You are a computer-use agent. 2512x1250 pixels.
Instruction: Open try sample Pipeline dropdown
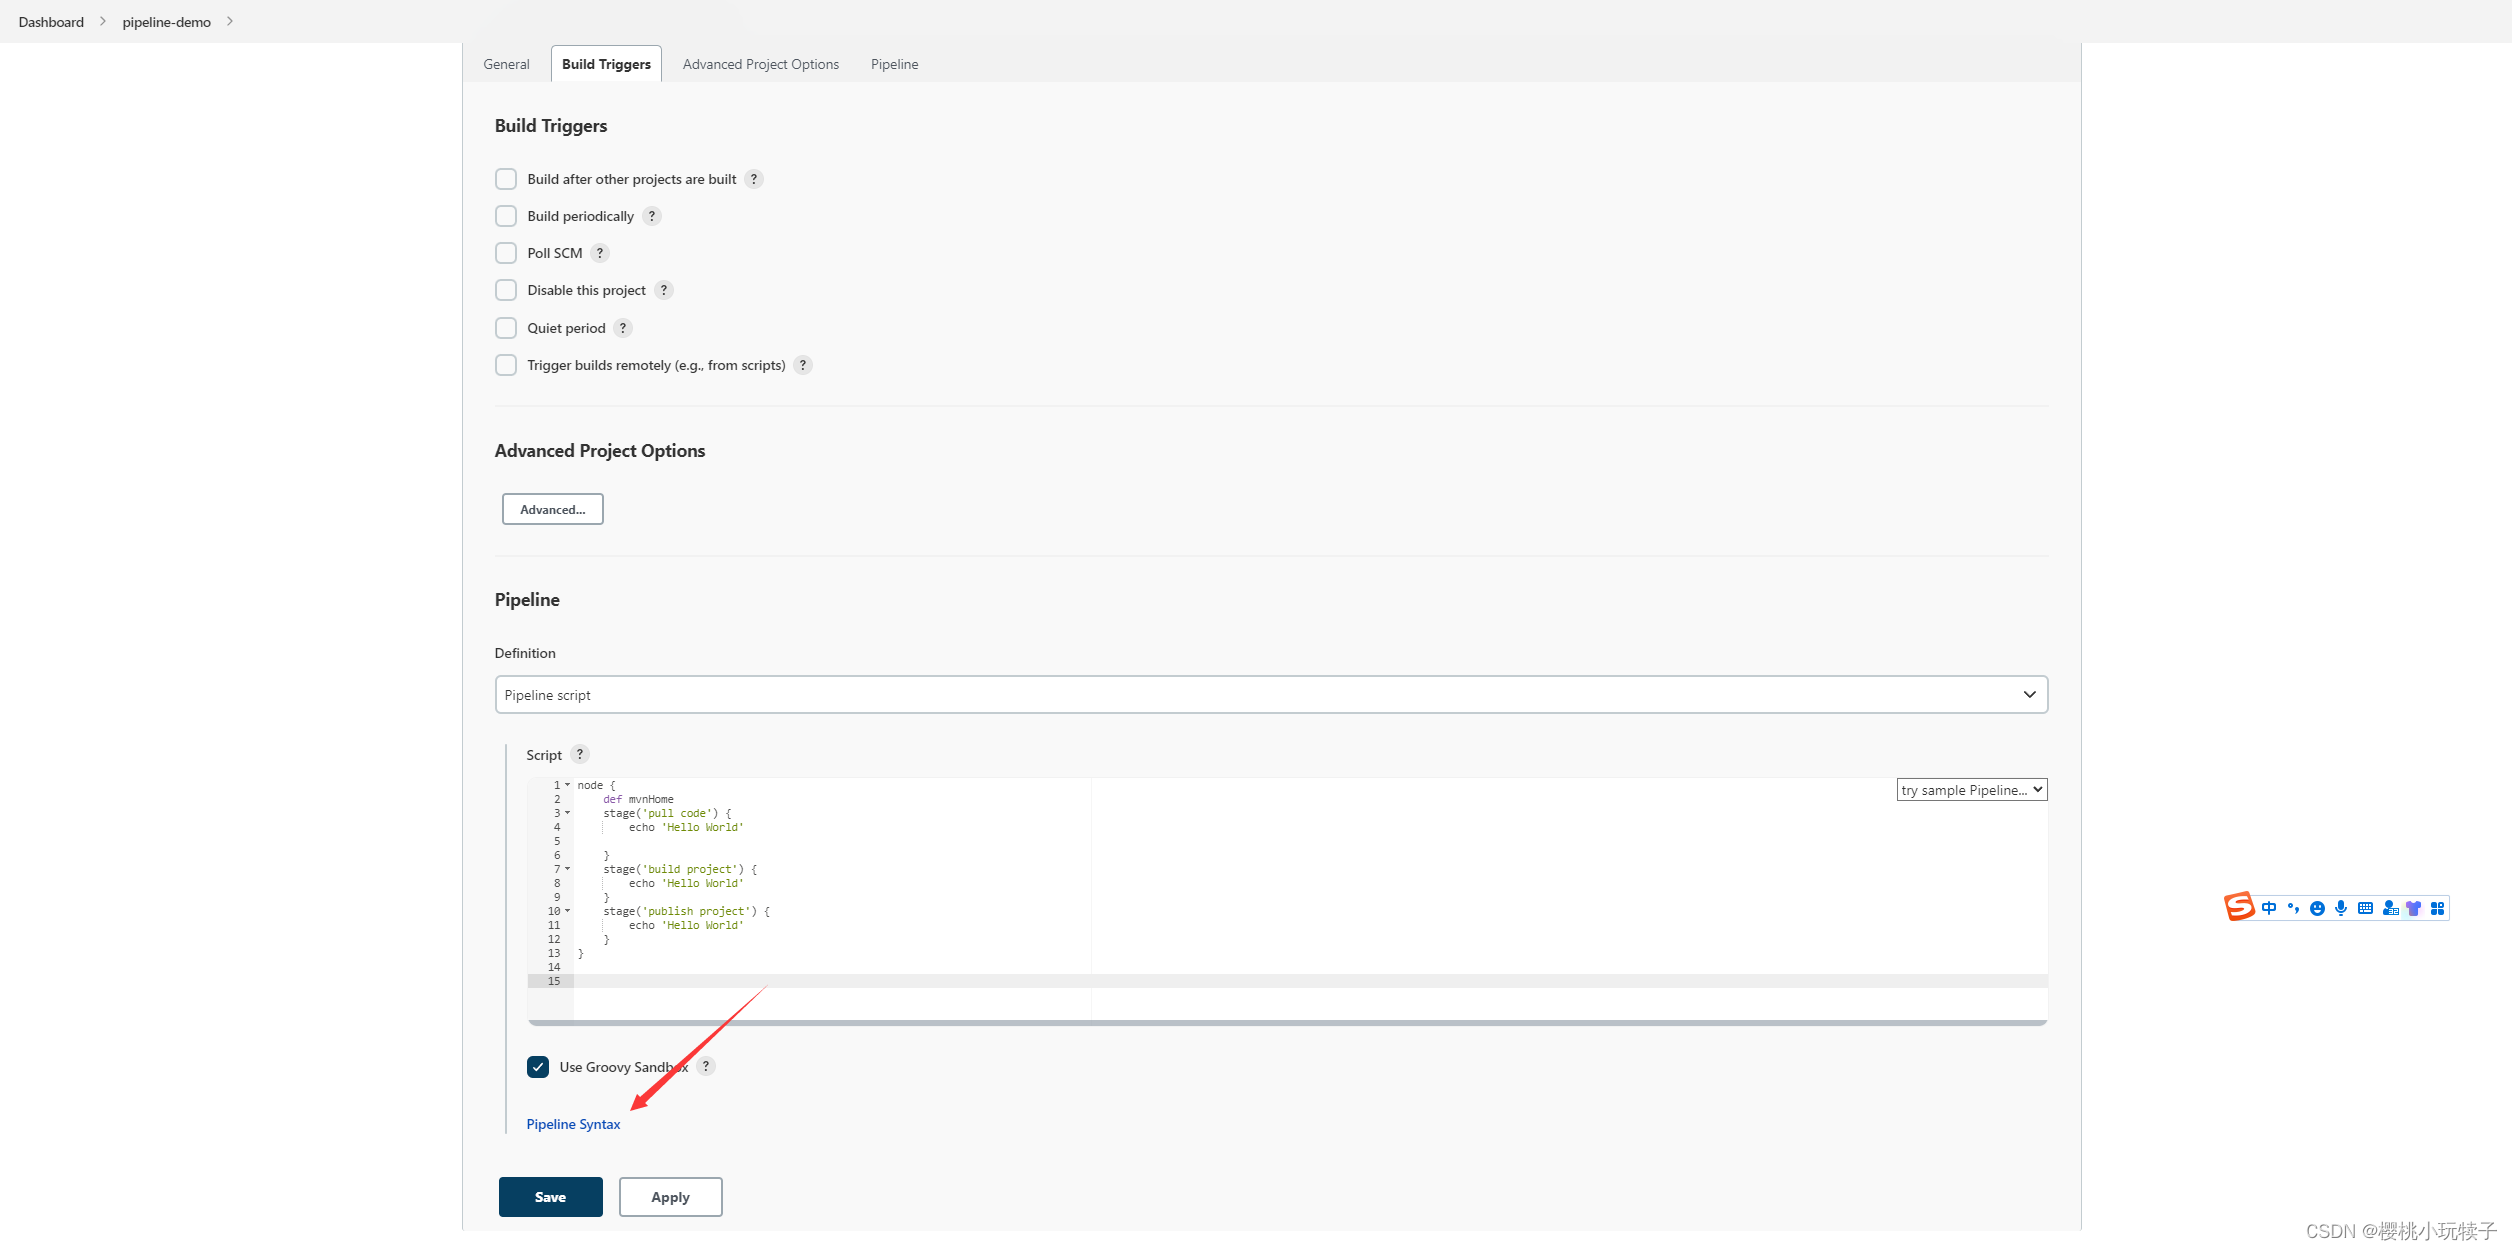click(x=1972, y=790)
